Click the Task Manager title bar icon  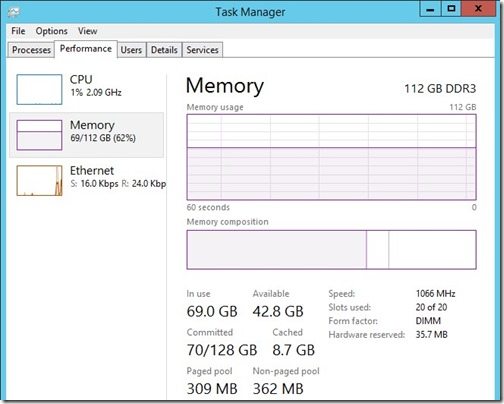pos(14,12)
